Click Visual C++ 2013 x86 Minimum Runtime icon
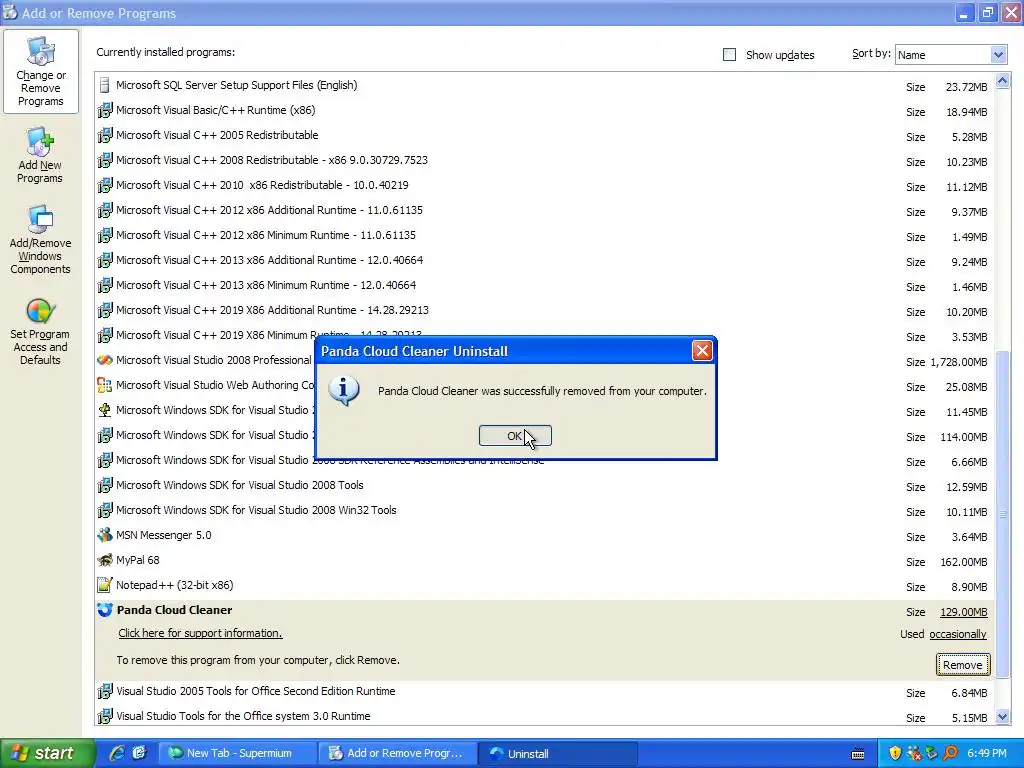1024x768 pixels. [104, 285]
